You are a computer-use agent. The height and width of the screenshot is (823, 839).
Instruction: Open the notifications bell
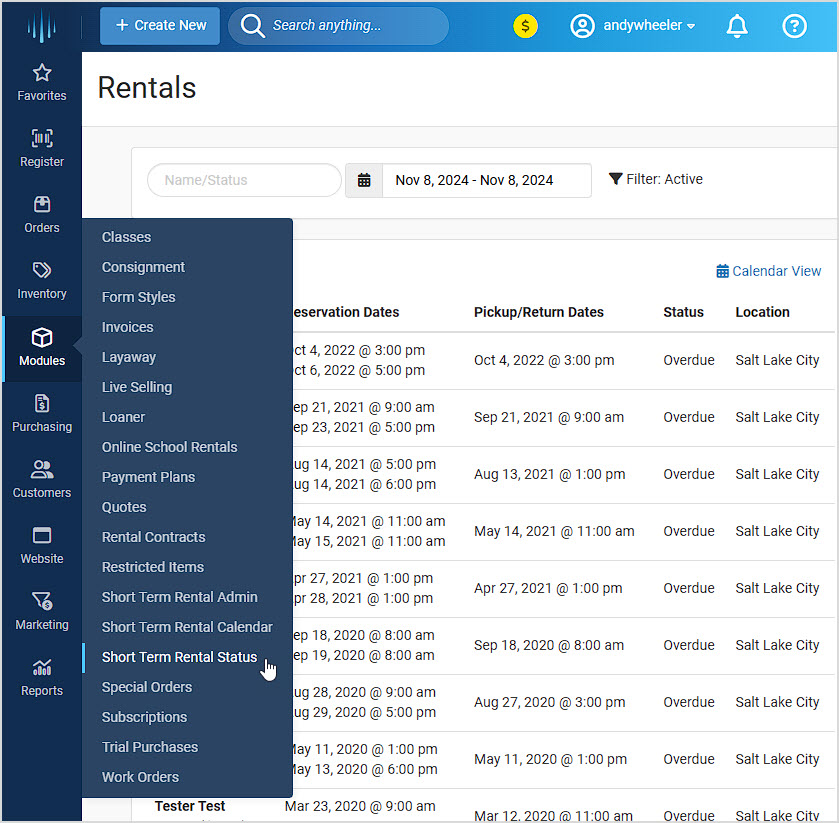(736, 26)
